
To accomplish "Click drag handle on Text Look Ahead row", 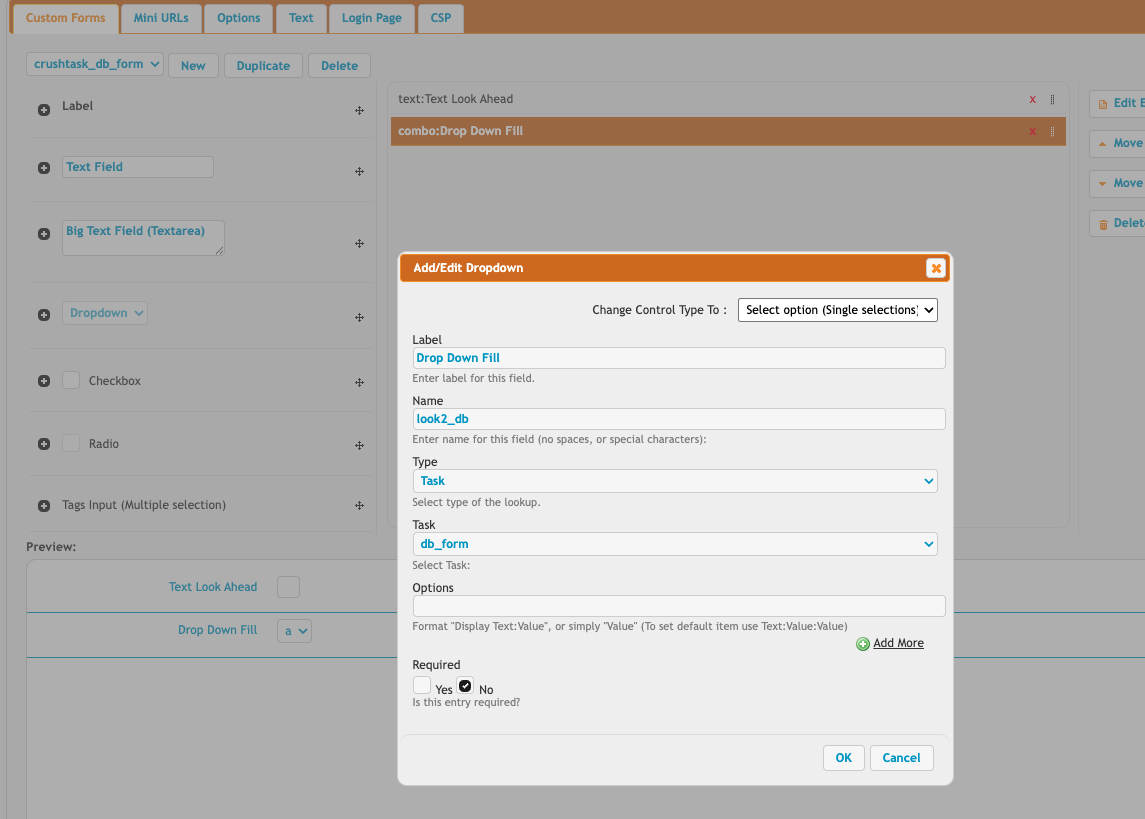I will tap(1052, 100).
